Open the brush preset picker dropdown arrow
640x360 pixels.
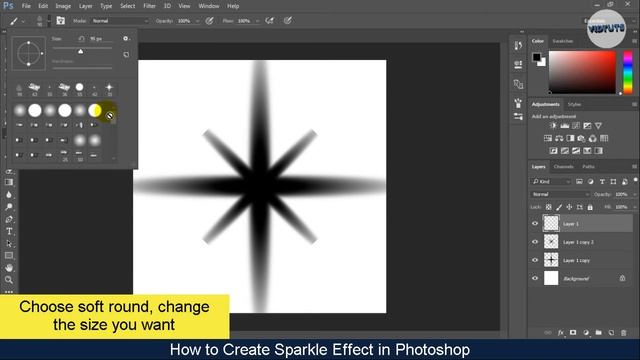[49, 21]
